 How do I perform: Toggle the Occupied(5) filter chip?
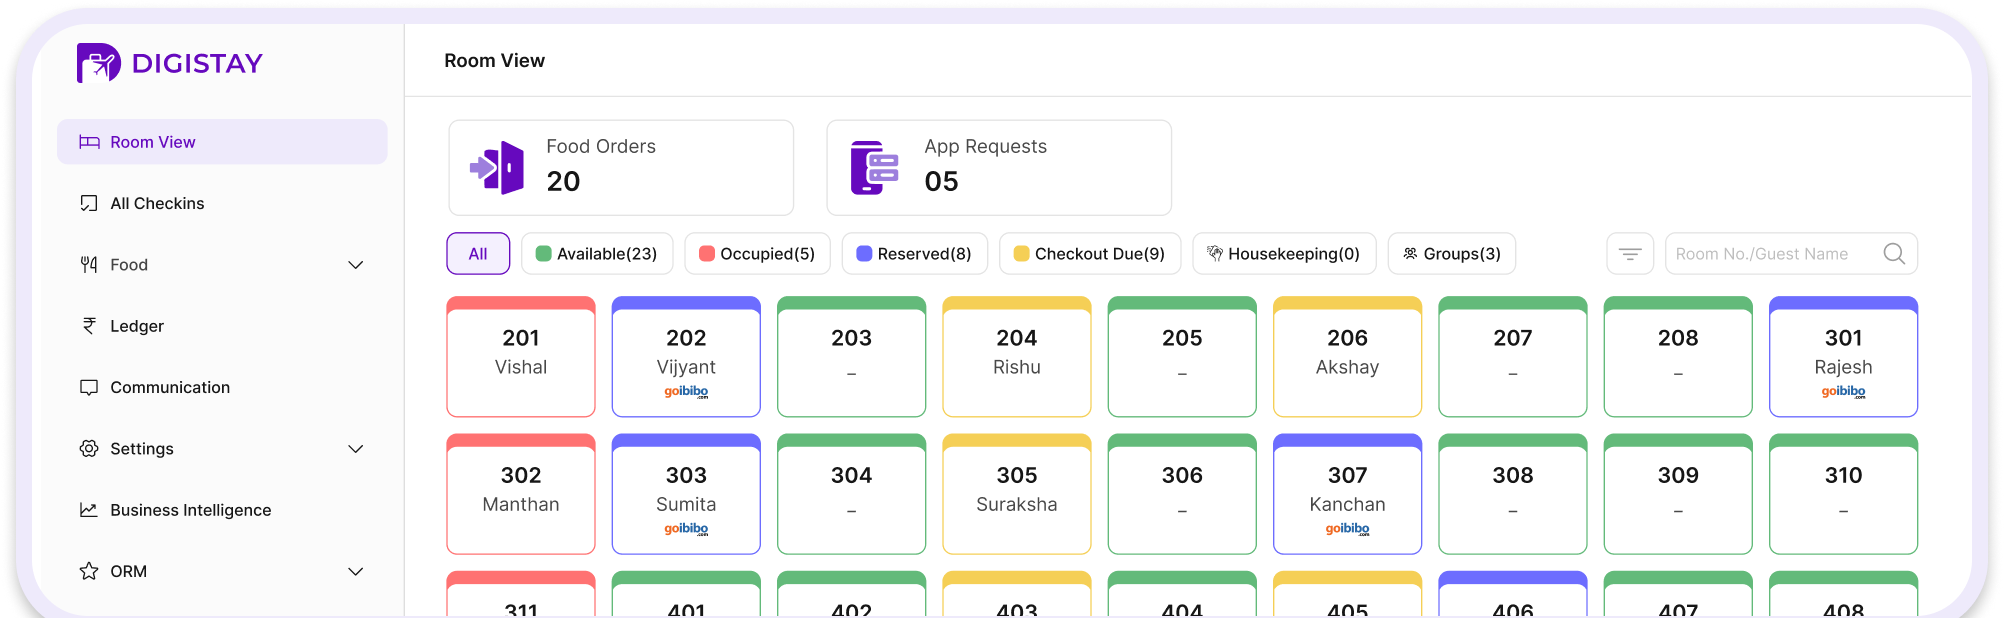click(x=757, y=254)
